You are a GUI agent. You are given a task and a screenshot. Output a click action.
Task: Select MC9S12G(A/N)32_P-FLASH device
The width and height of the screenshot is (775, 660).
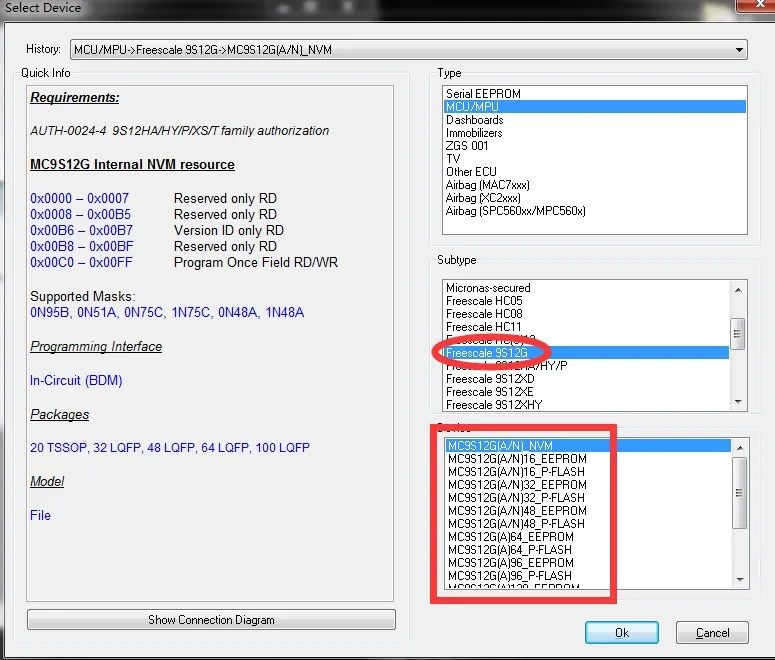pyautogui.click(x=588, y=497)
